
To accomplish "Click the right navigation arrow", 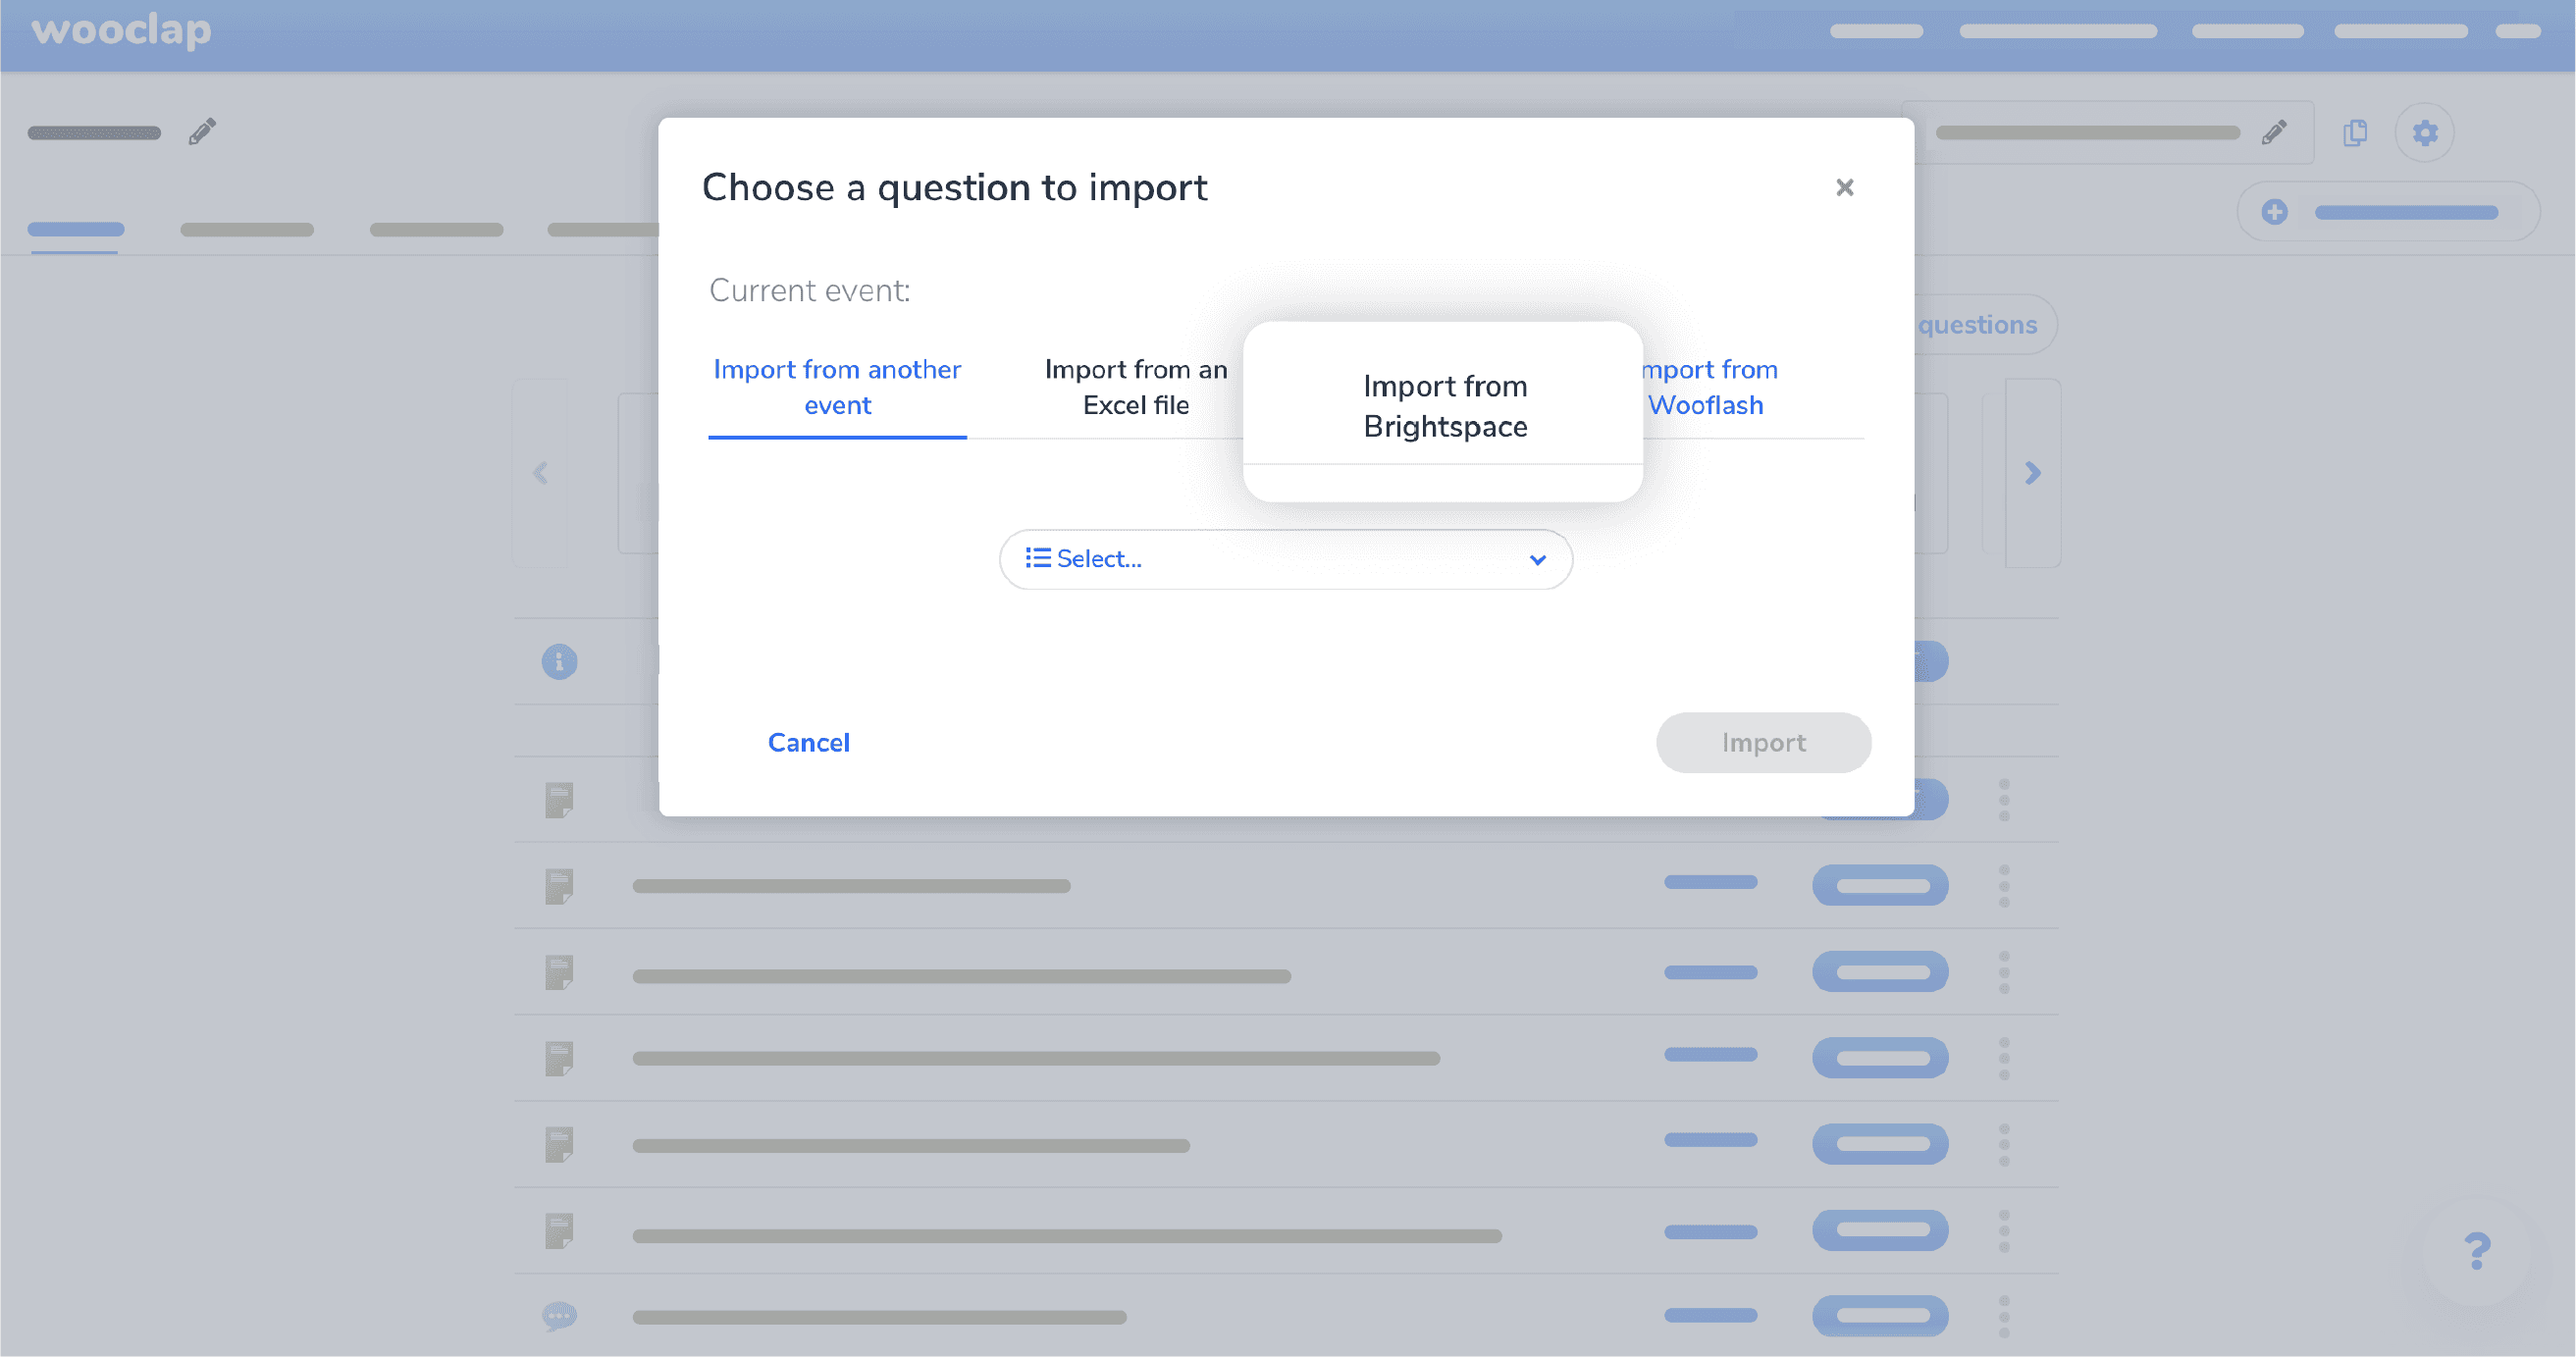I will tap(2032, 473).
